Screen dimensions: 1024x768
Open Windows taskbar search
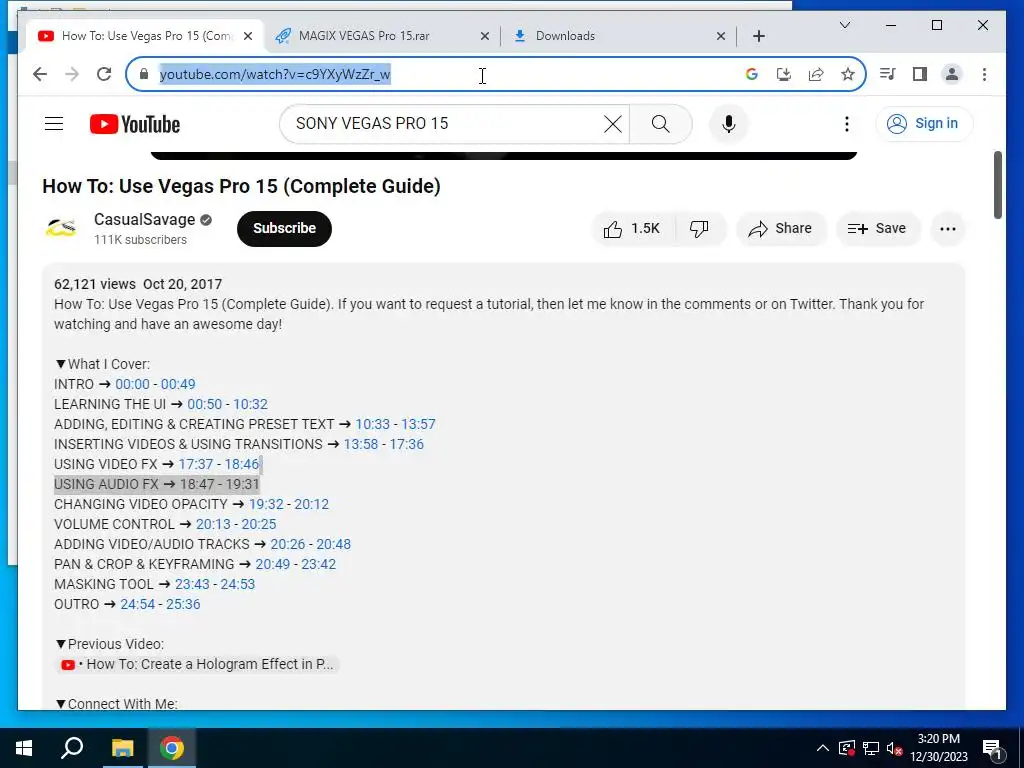[x=72, y=748]
